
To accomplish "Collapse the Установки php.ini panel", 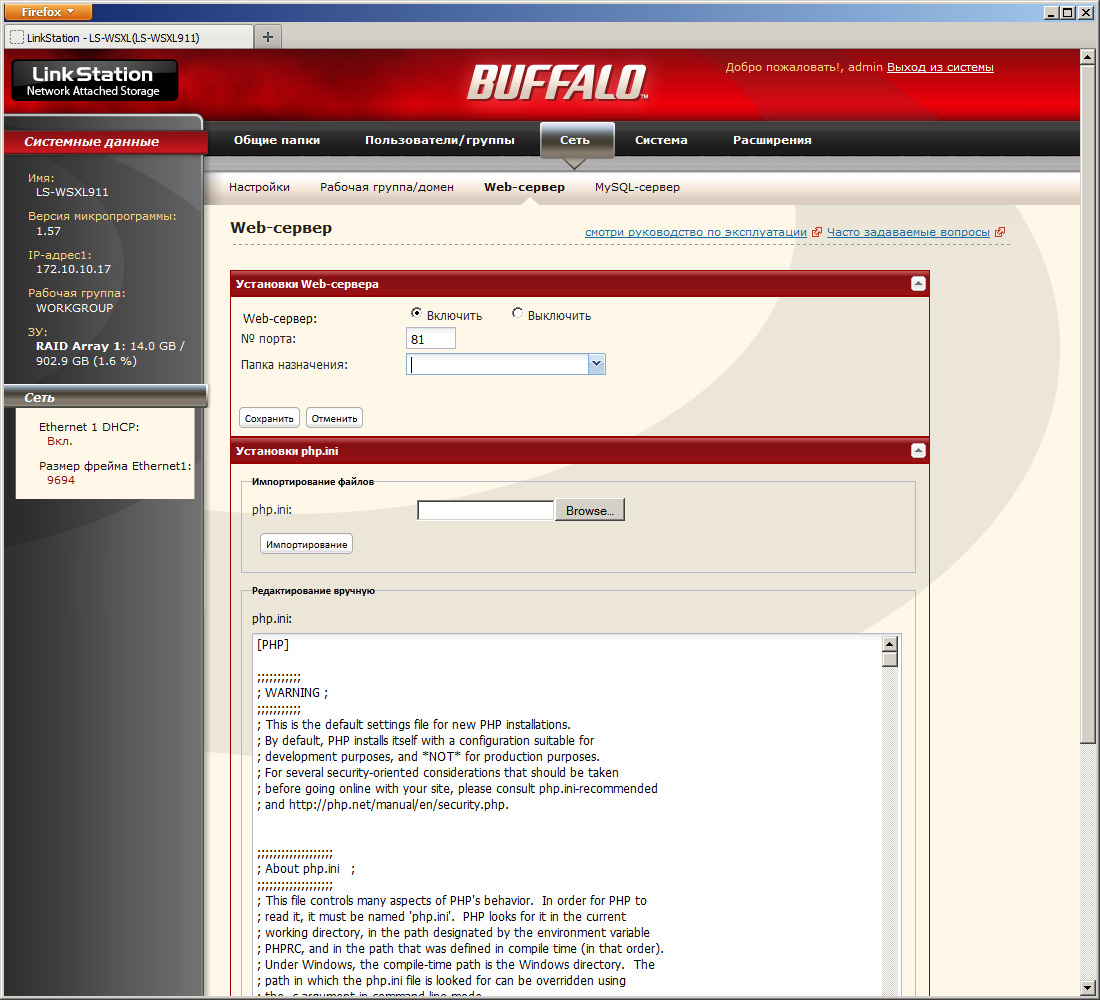I will [918, 451].
